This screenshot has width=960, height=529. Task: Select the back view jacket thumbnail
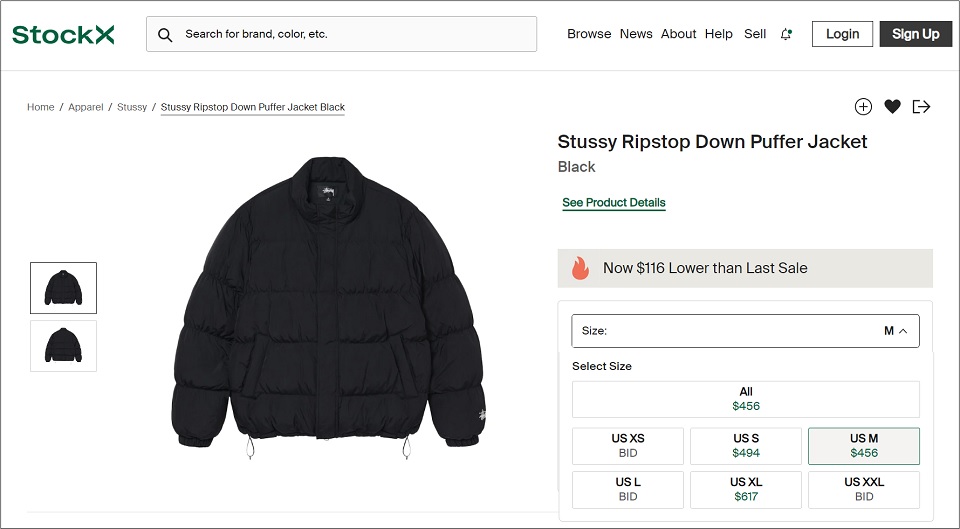(x=64, y=346)
